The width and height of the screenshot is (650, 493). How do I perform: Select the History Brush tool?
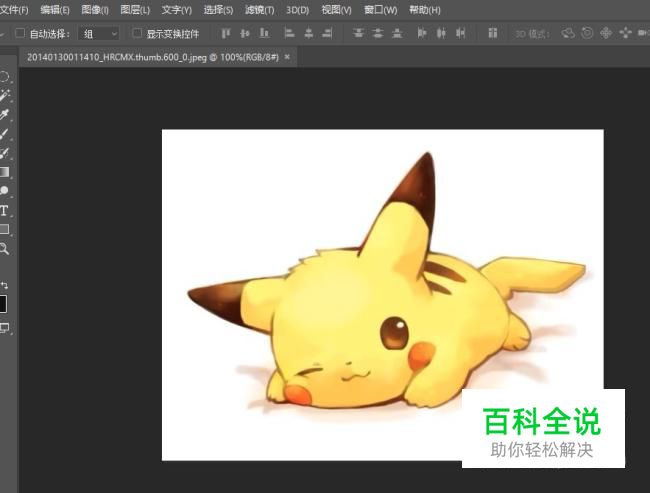4,153
